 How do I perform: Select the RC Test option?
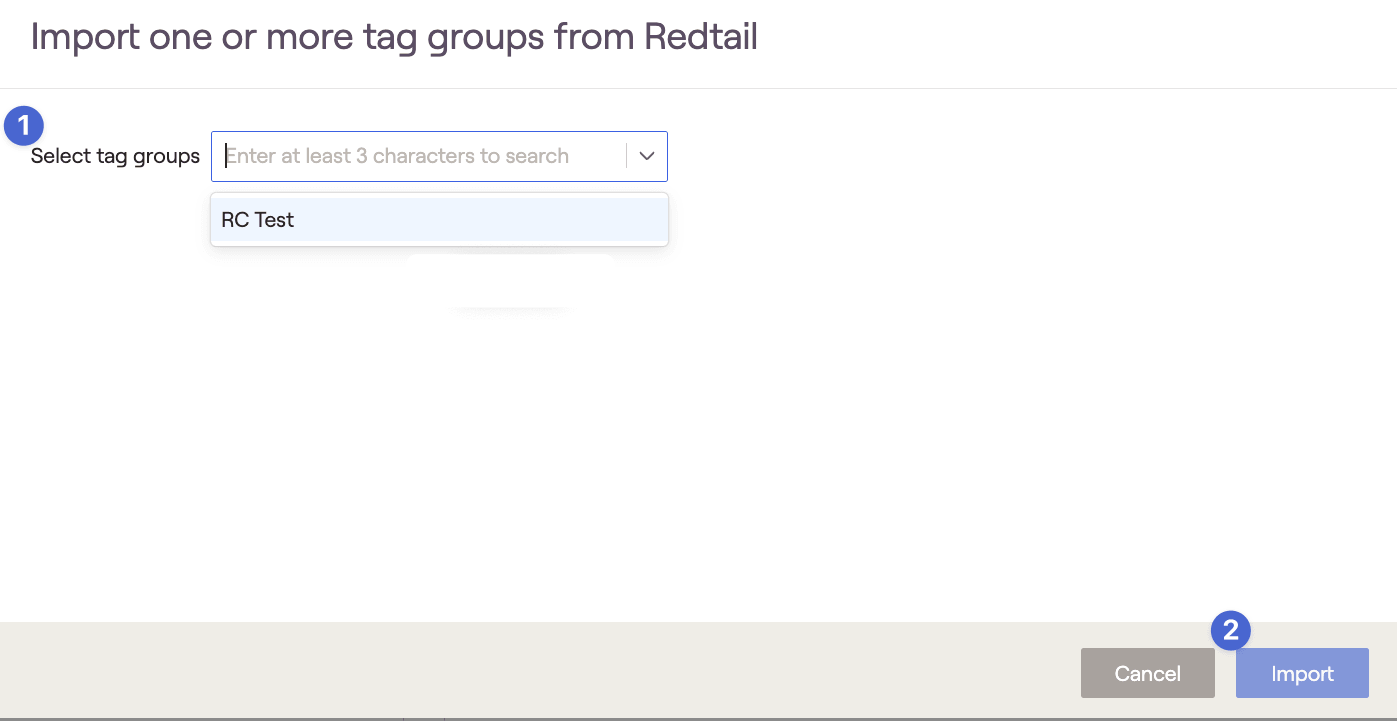pyautogui.click(x=439, y=220)
